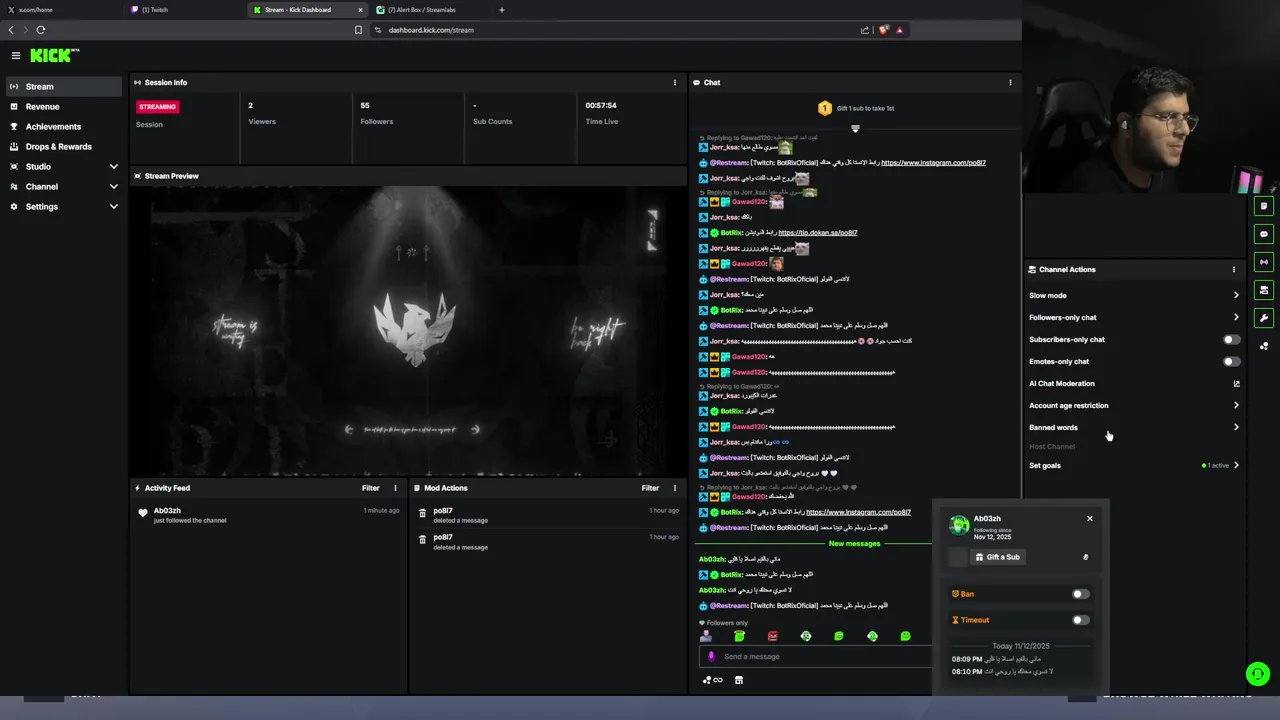
Task: Click the chat bubble widget icon in right rail
Action: (x=1264, y=234)
